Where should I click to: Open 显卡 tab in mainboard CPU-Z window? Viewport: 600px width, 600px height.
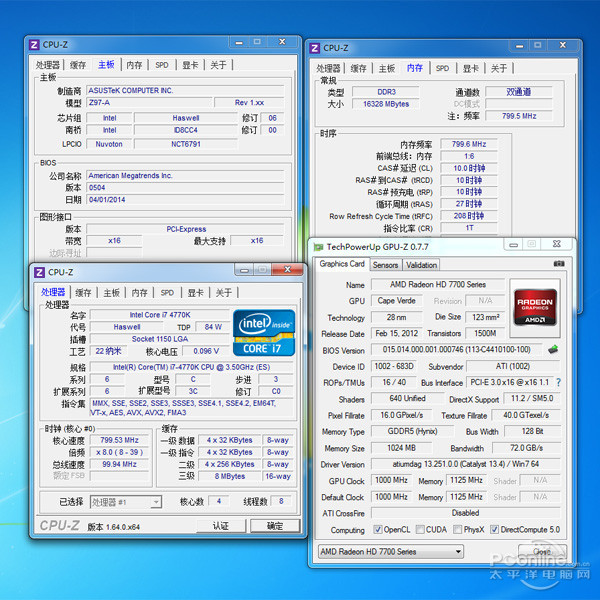[x=190, y=65]
